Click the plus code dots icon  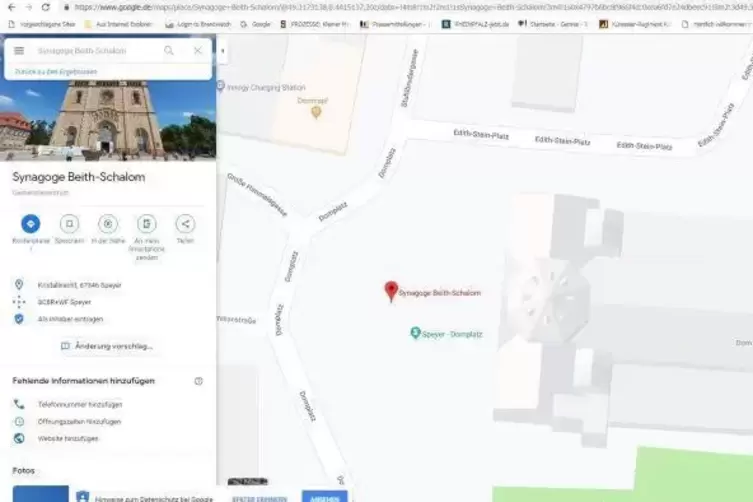pyautogui.click(x=19, y=302)
